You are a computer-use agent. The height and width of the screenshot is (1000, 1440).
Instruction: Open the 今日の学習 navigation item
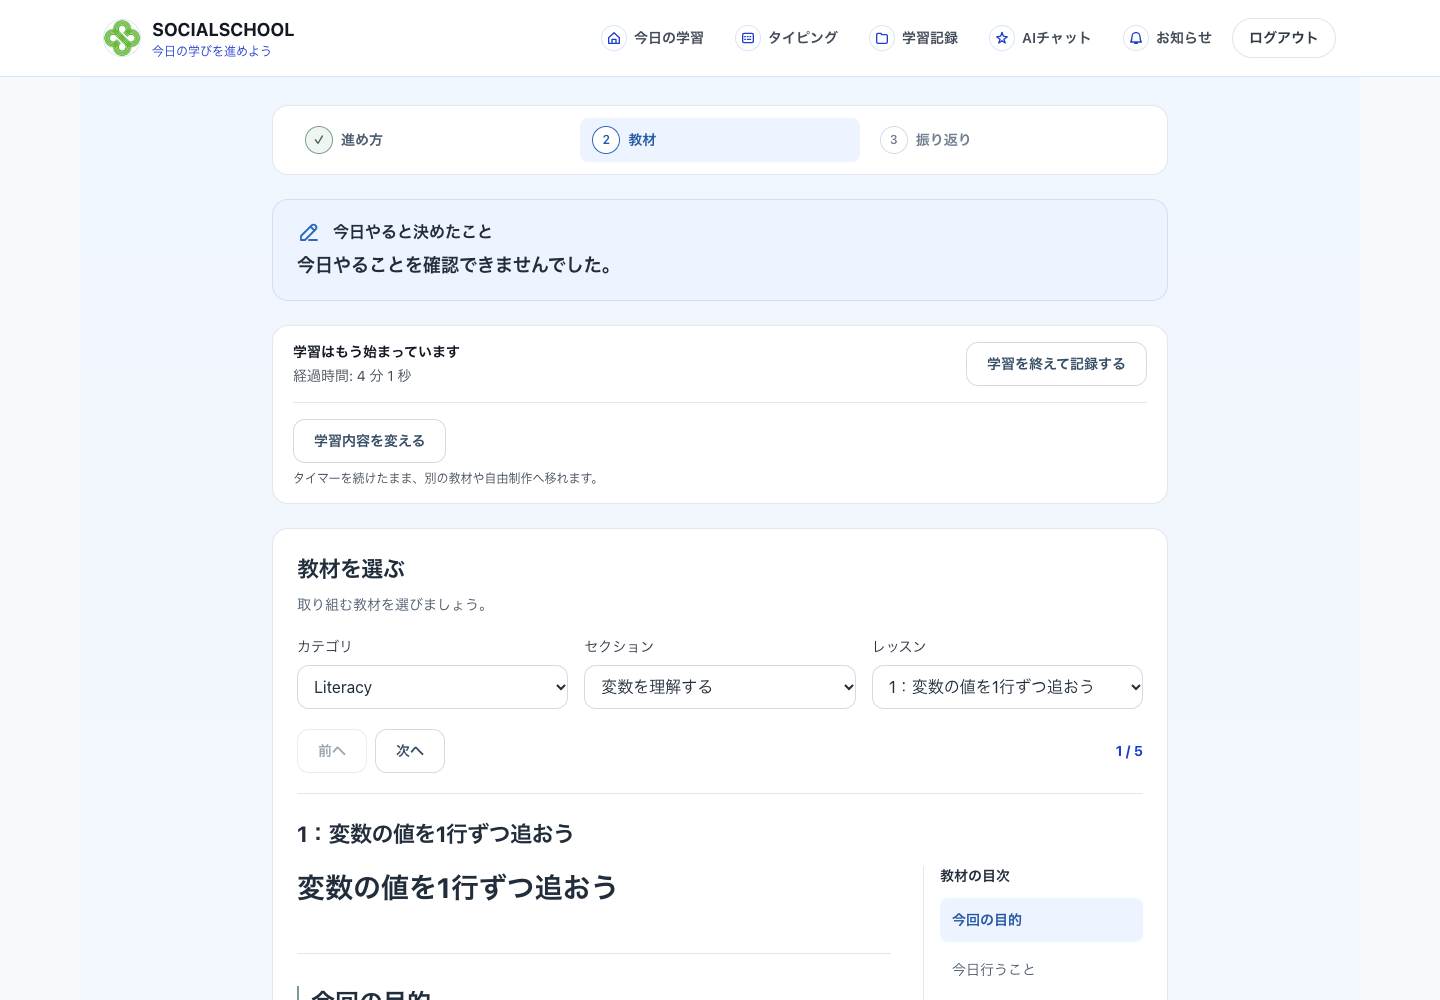pos(653,38)
